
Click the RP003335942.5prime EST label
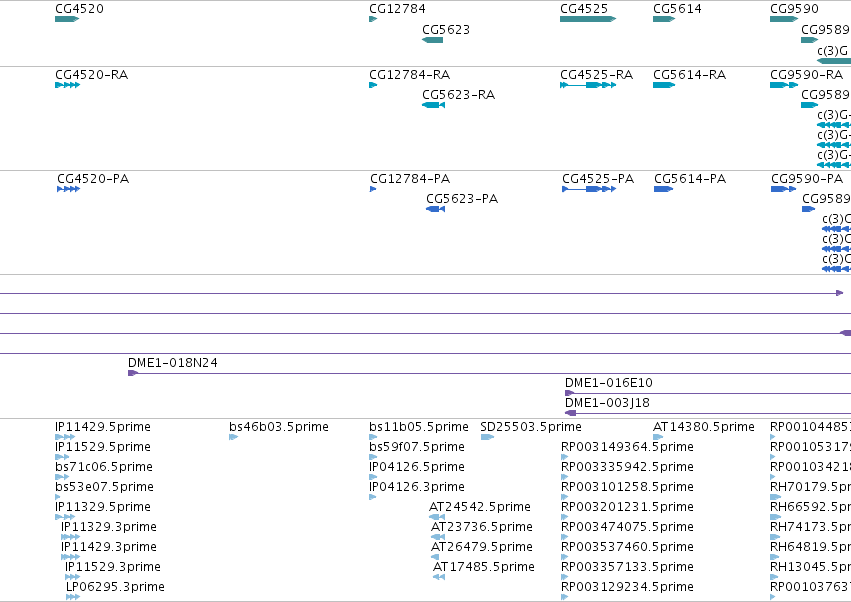click(627, 467)
